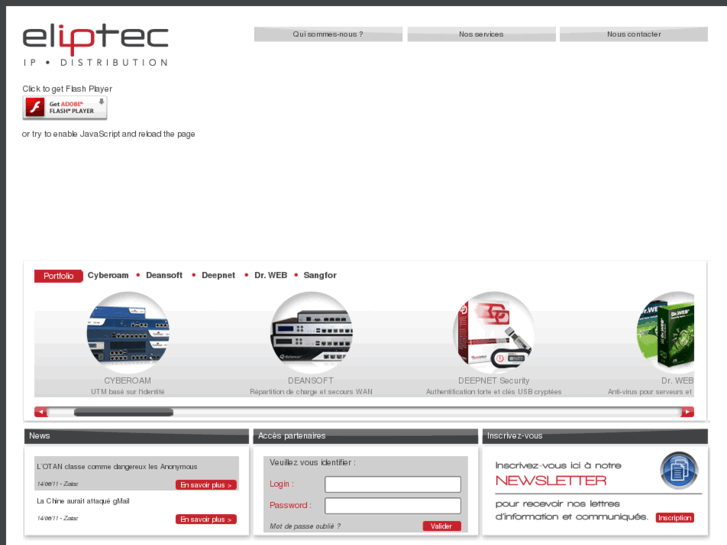Viewport: 727px width, 545px height.
Task: Click the News panel header
Action: [x=136, y=436]
